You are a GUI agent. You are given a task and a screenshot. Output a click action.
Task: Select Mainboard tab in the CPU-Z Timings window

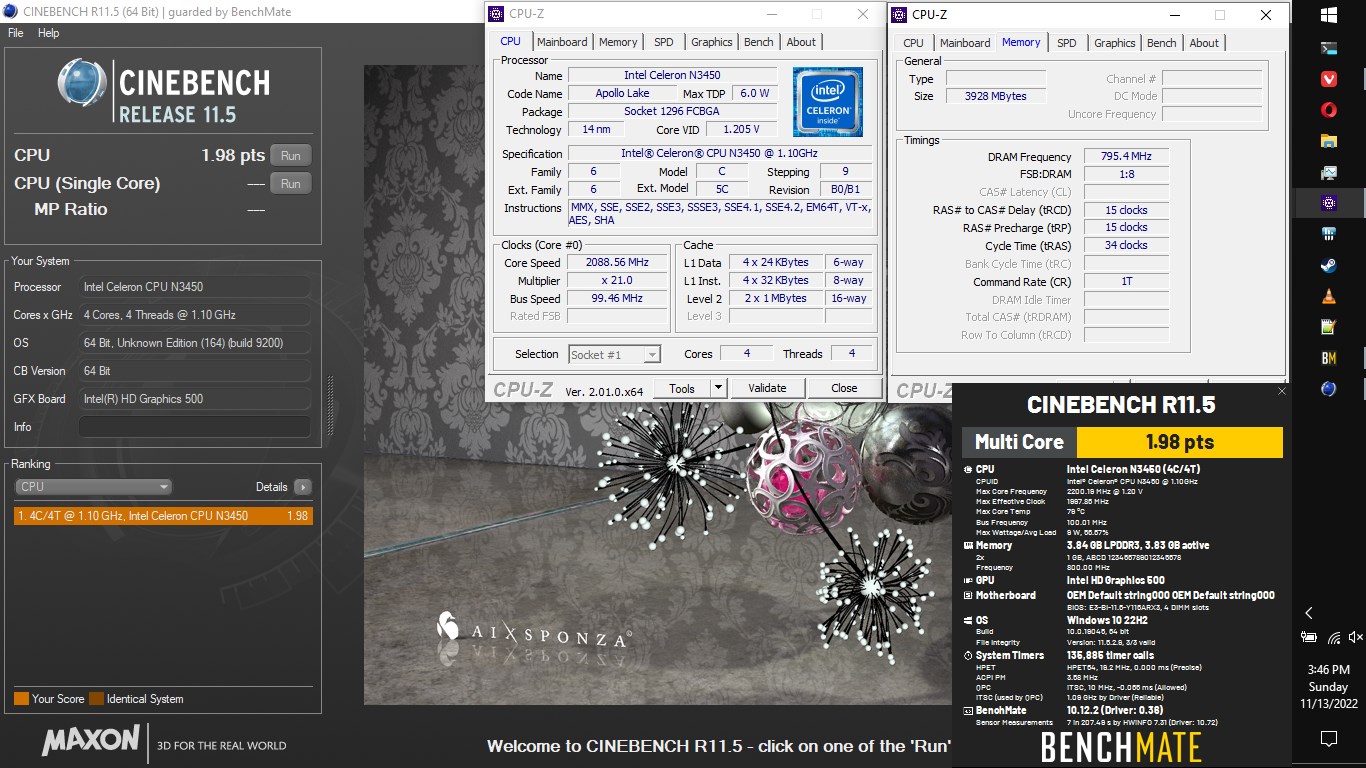pyautogui.click(x=966, y=43)
